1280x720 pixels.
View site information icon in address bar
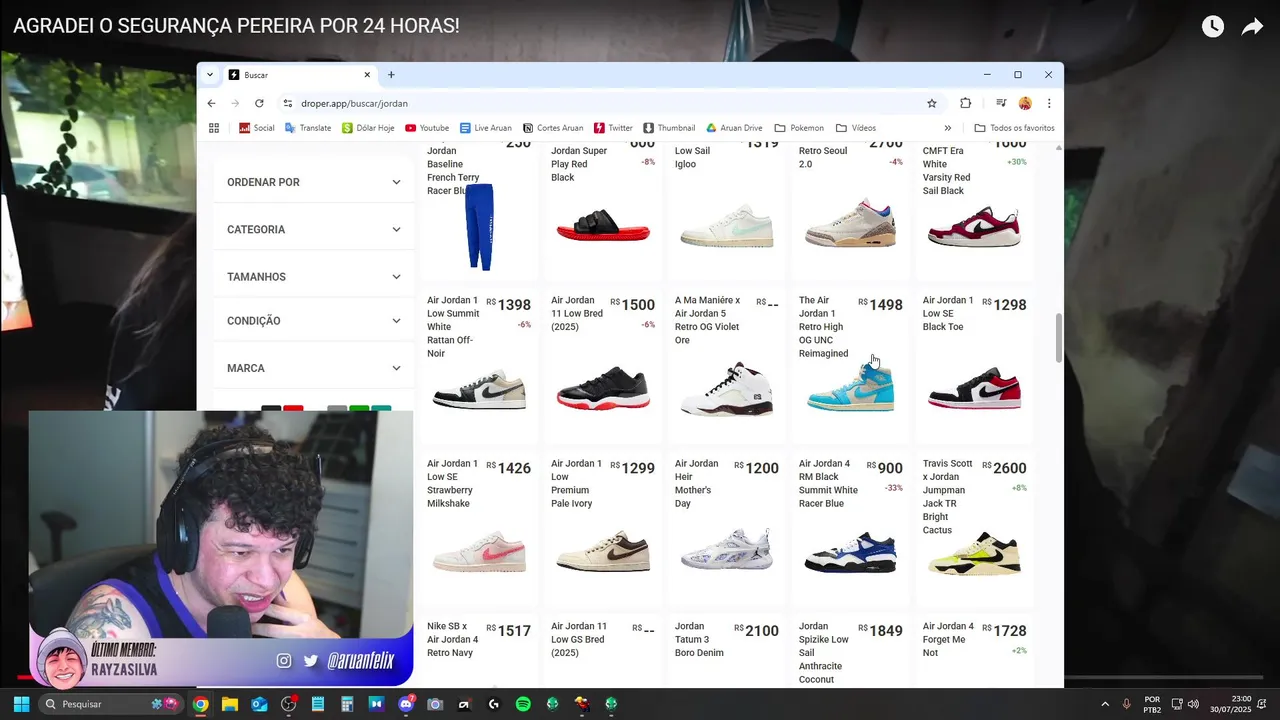(x=288, y=103)
